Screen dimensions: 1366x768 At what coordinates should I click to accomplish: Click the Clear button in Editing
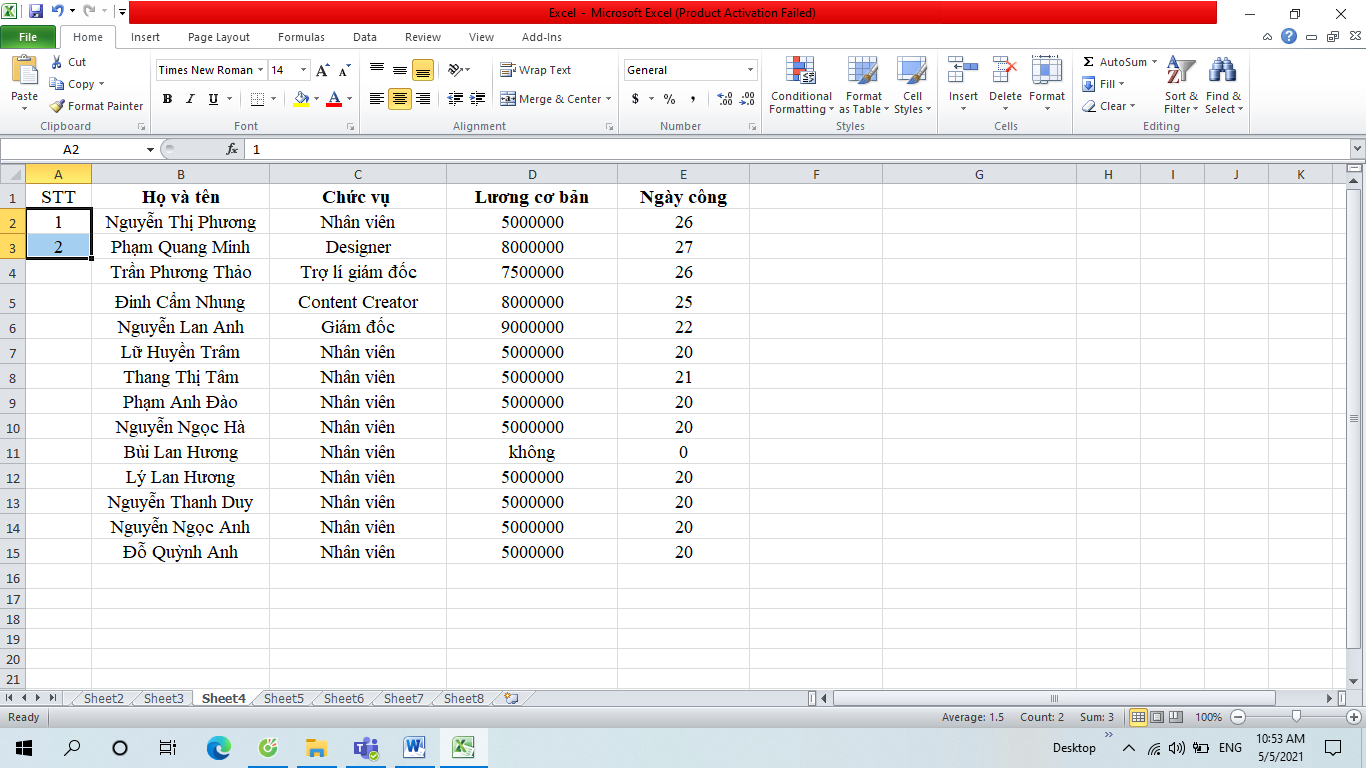[1109, 106]
